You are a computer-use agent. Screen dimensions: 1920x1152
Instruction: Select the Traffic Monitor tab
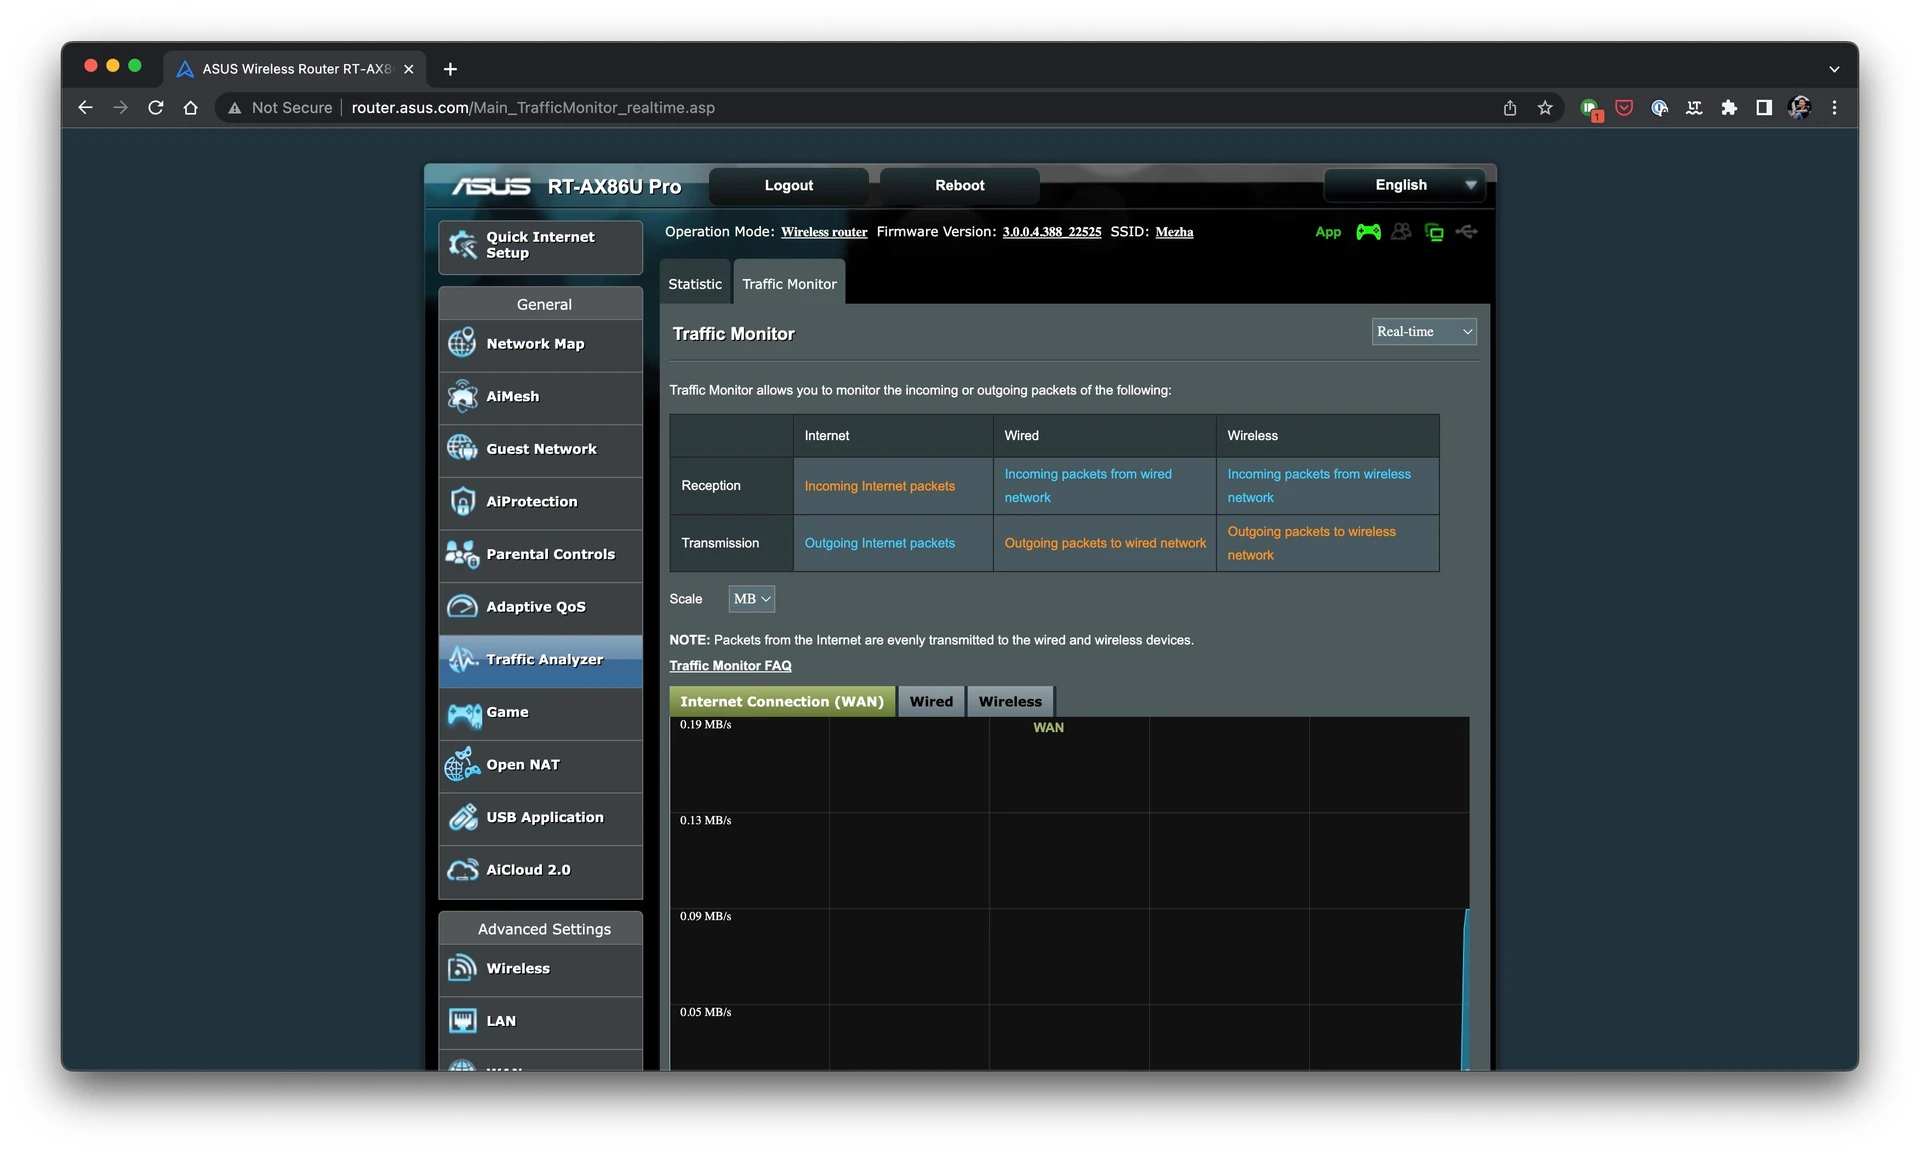(789, 284)
